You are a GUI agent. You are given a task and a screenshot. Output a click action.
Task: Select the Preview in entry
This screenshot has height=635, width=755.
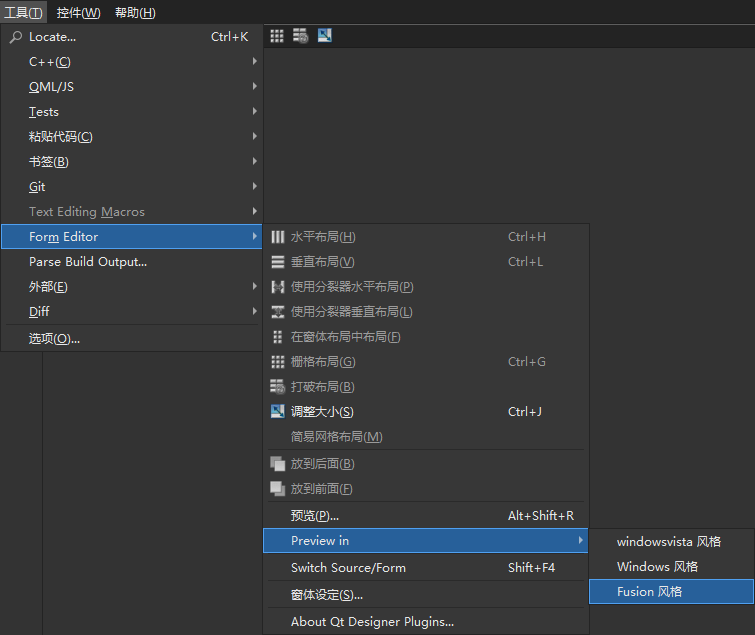click(426, 541)
